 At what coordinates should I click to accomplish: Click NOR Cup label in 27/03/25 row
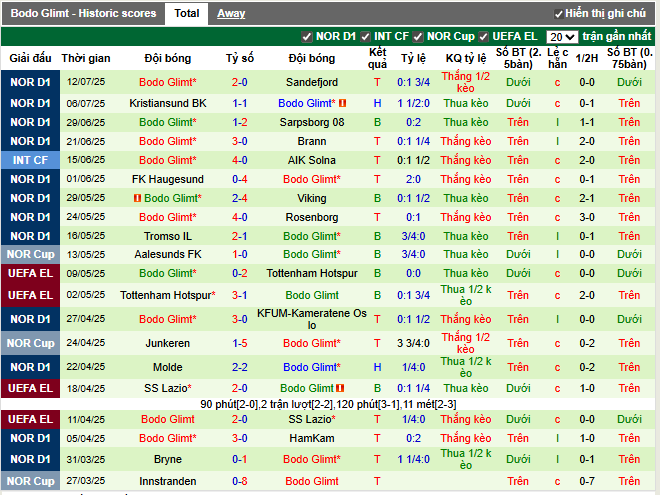click(30, 481)
